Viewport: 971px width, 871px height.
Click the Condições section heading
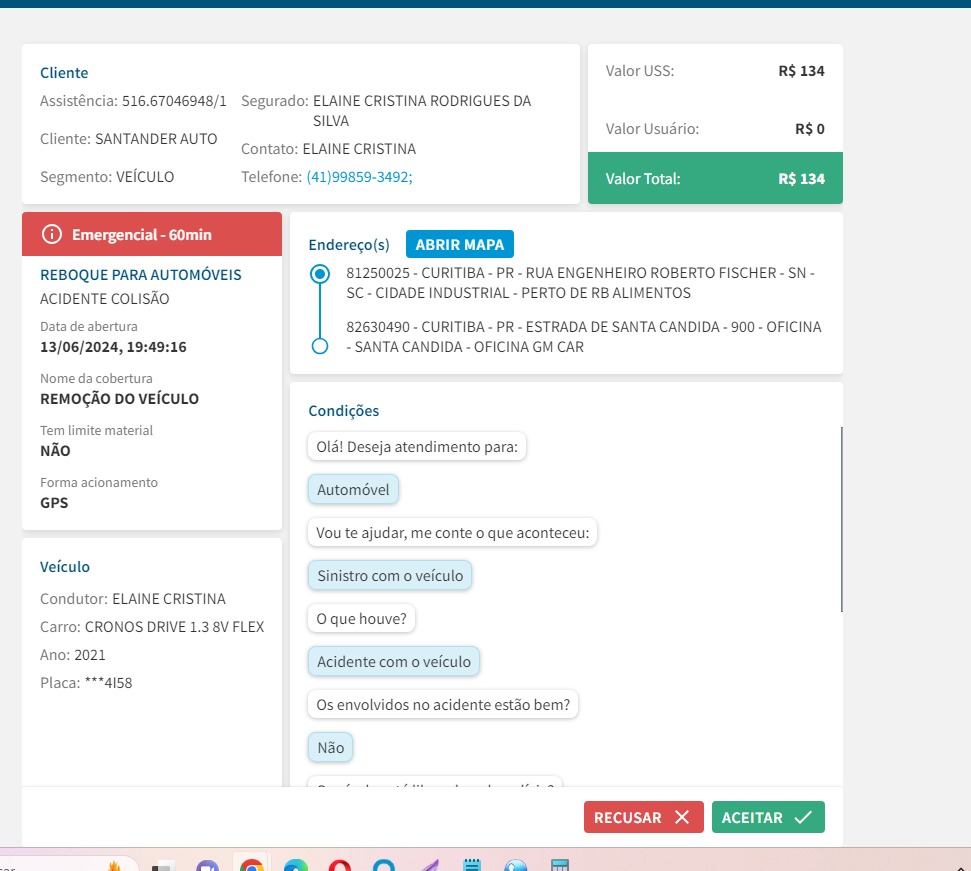tap(344, 411)
